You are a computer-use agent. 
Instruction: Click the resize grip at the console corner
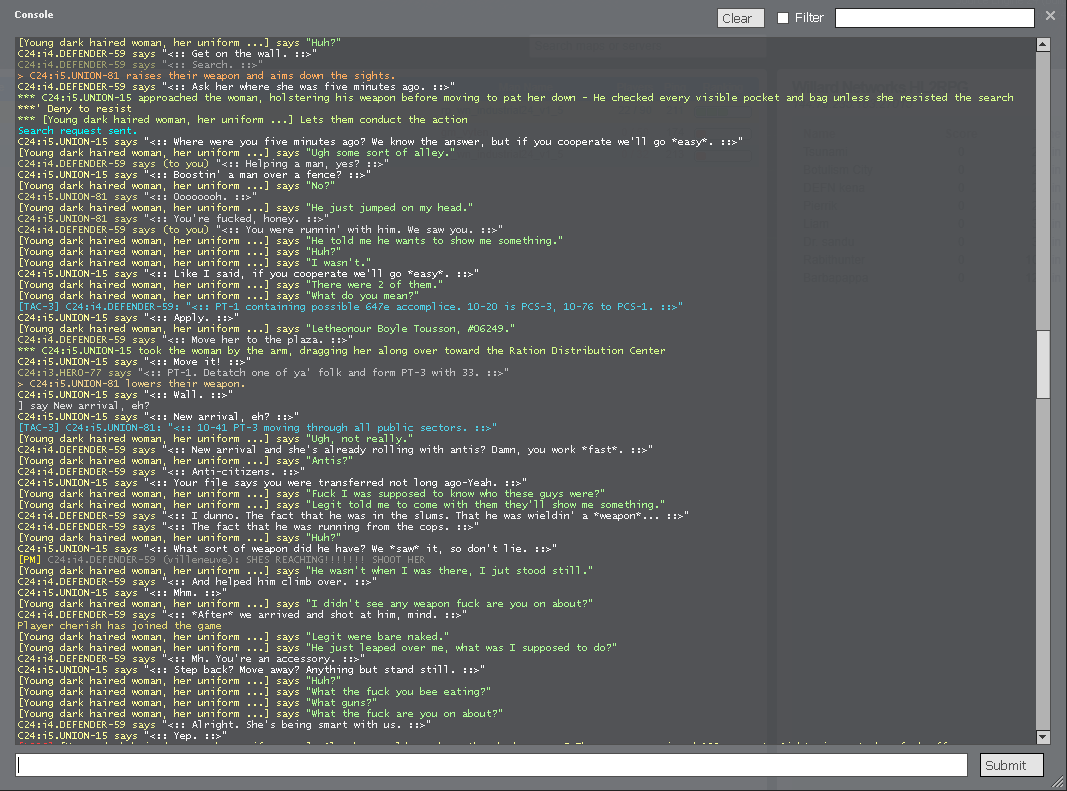(x=1057, y=782)
